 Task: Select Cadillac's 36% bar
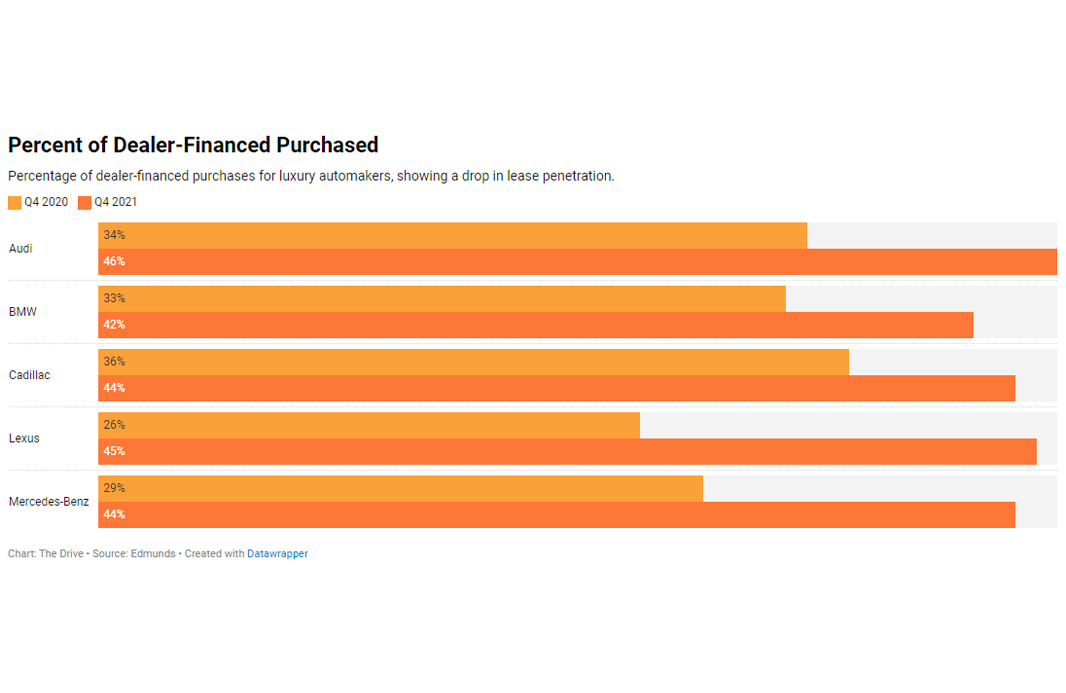click(x=473, y=362)
